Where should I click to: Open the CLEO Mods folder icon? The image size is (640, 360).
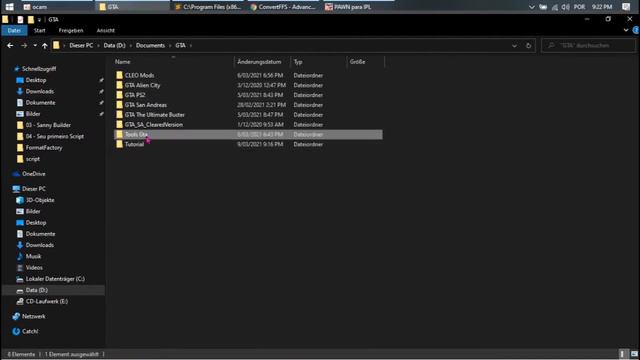[119, 75]
